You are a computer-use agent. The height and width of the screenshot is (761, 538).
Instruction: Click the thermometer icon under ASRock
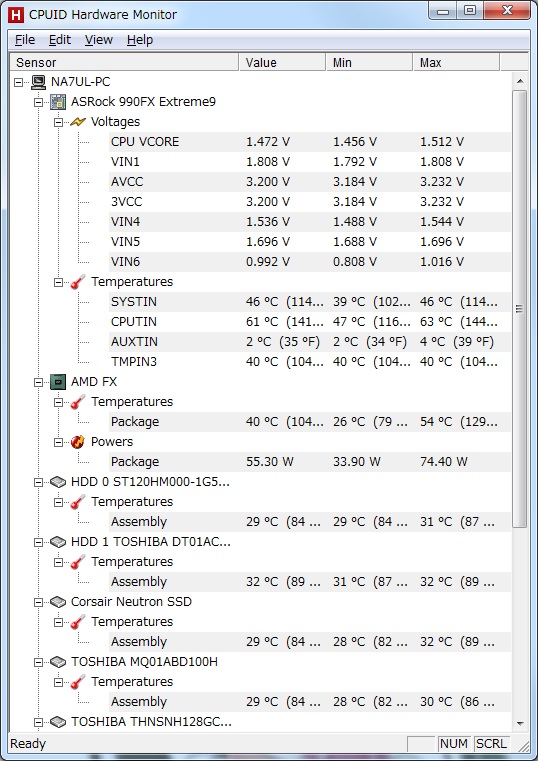[78, 282]
